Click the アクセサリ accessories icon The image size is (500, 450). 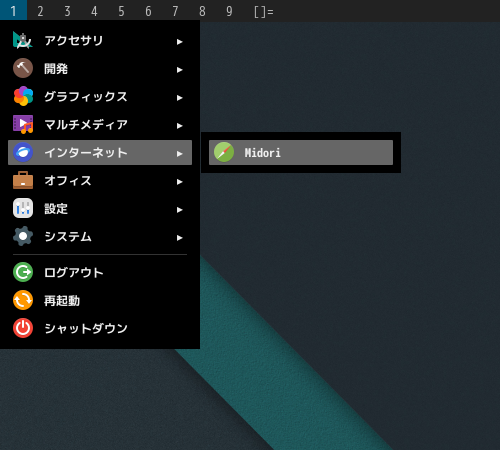tap(23, 40)
